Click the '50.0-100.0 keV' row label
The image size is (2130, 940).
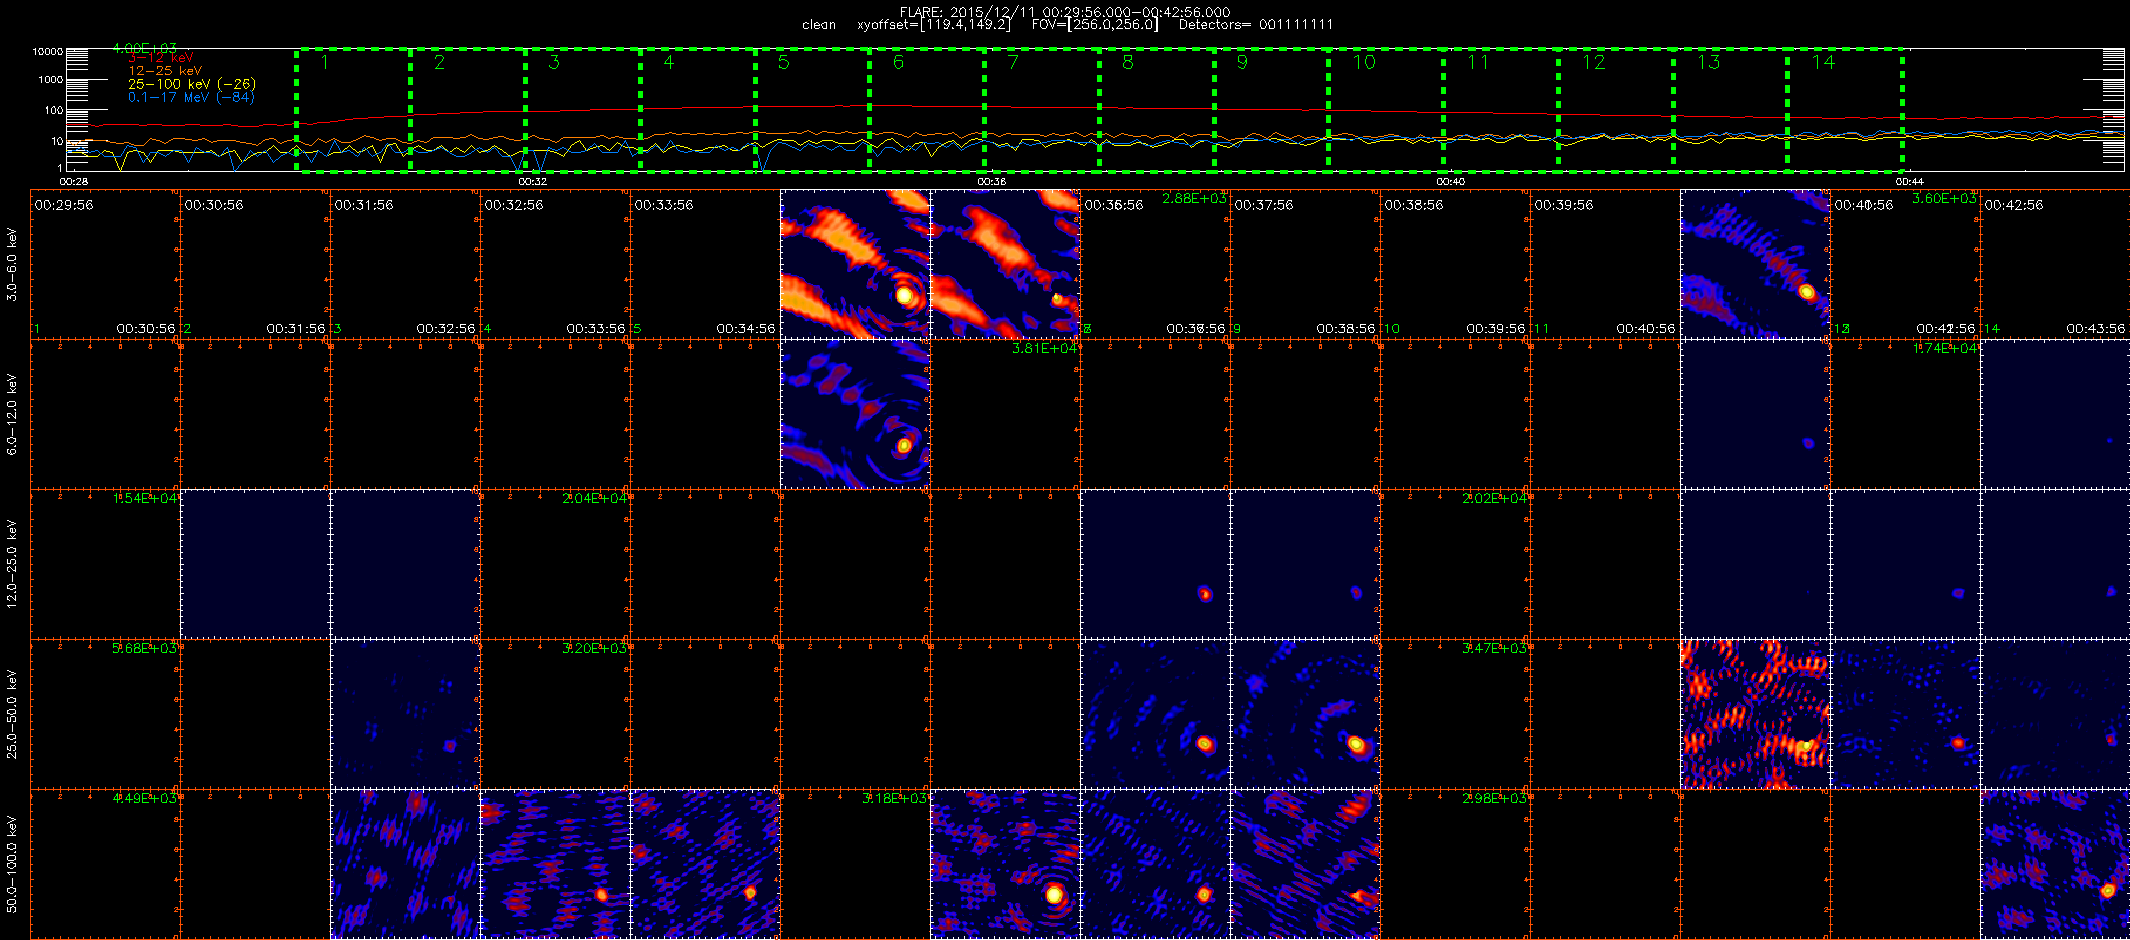click(x=12, y=864)
